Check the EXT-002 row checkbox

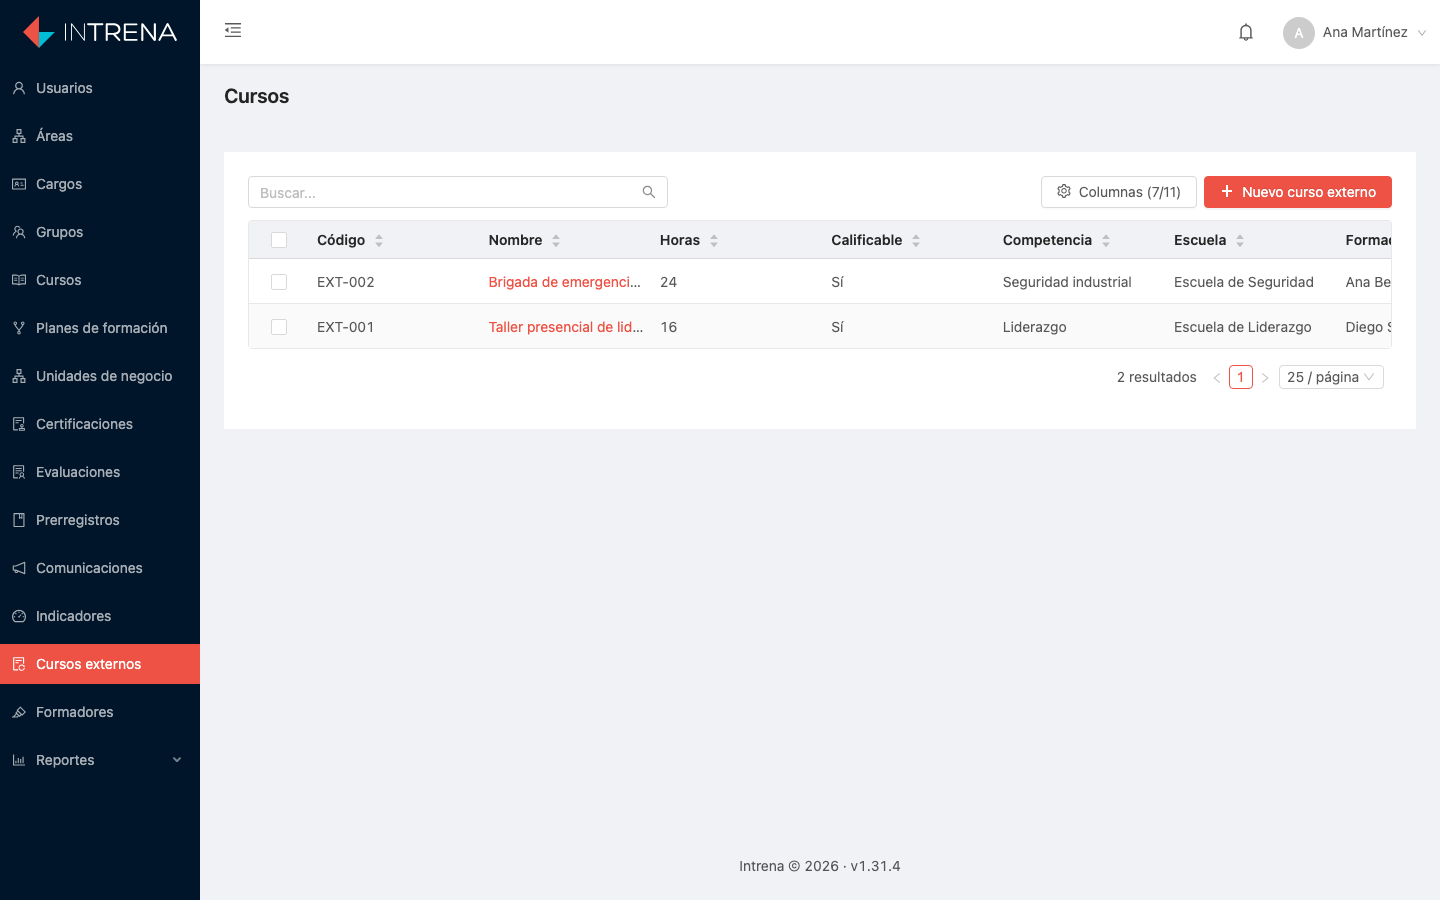coord(279,282)
